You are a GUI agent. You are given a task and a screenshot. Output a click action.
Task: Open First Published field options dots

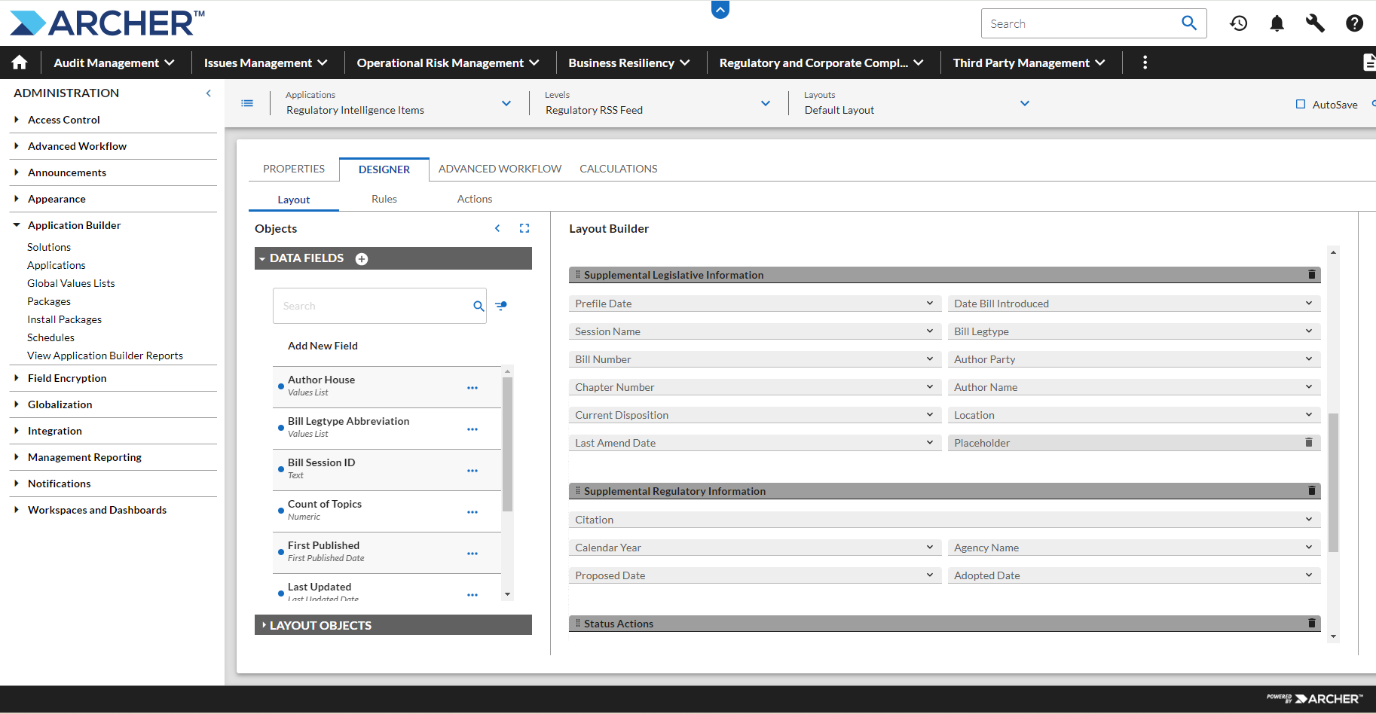pos(472,553)
